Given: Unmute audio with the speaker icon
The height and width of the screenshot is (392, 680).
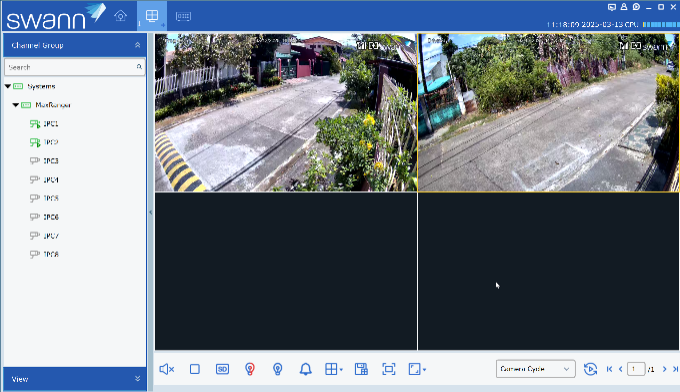Looking at the screenshot, I should (167, 369).
